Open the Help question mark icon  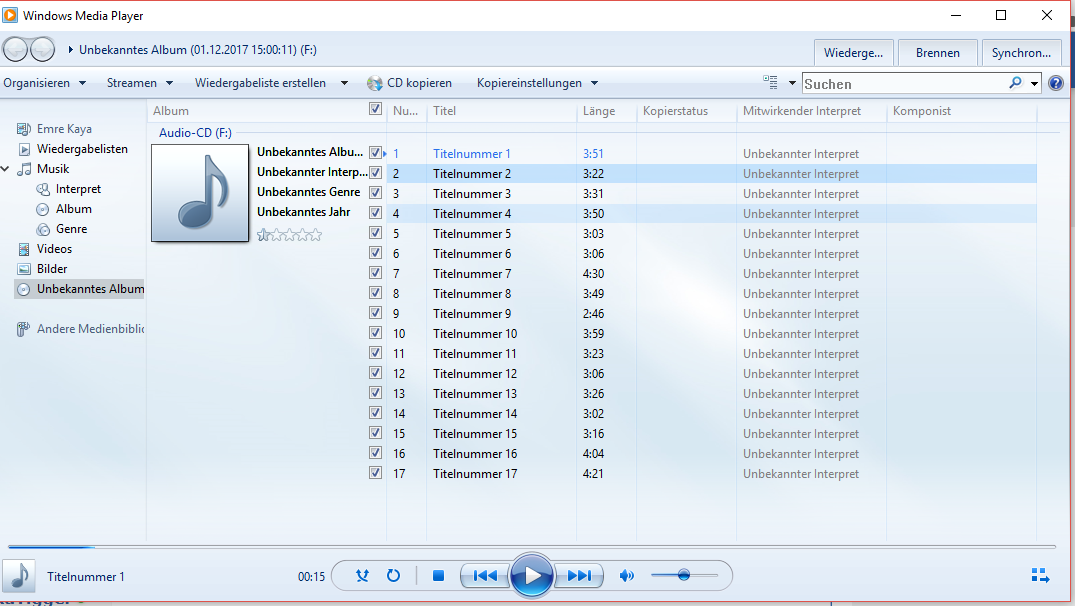click(1056, 83)
